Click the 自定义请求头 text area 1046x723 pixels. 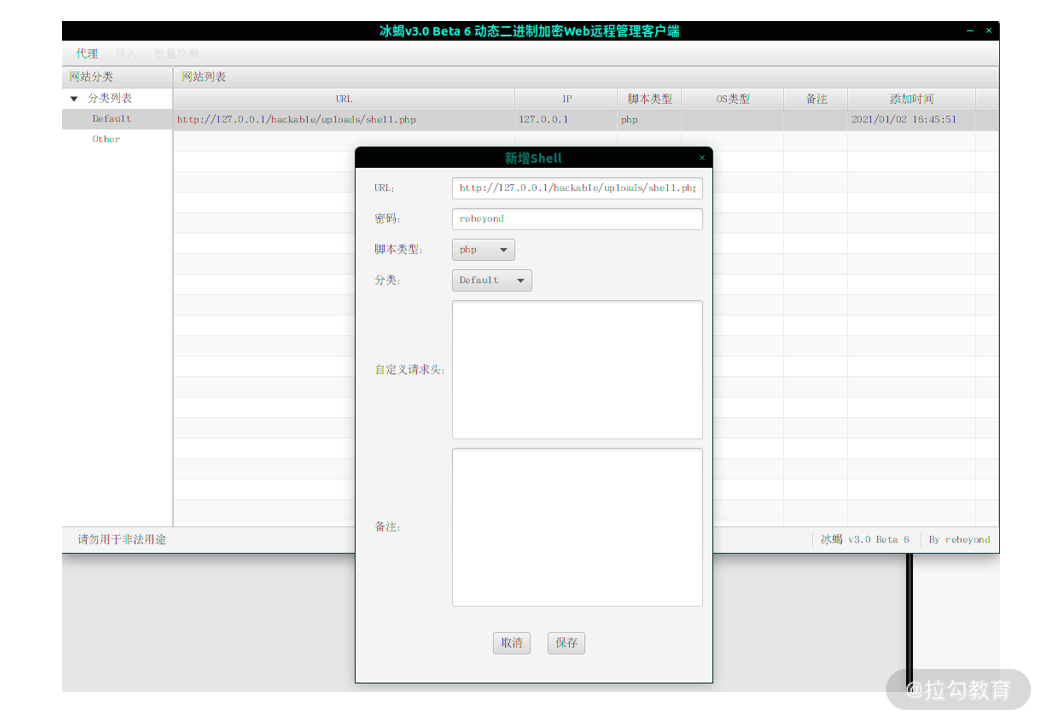coord(577,370)
